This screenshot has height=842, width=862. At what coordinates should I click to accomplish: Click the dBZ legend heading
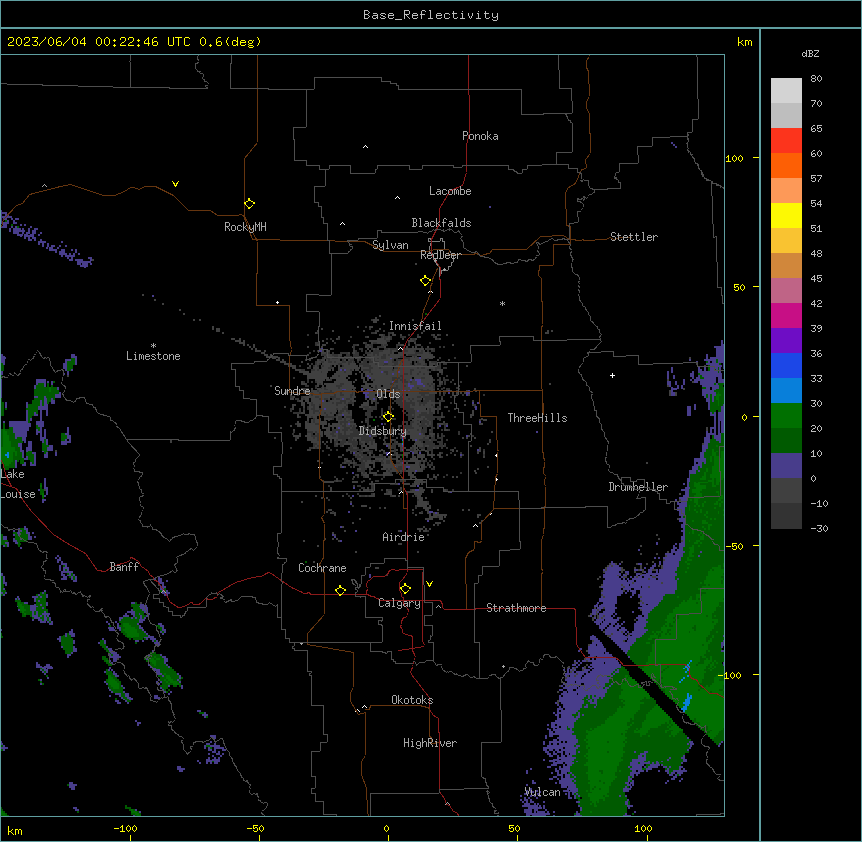click(810, 54)
